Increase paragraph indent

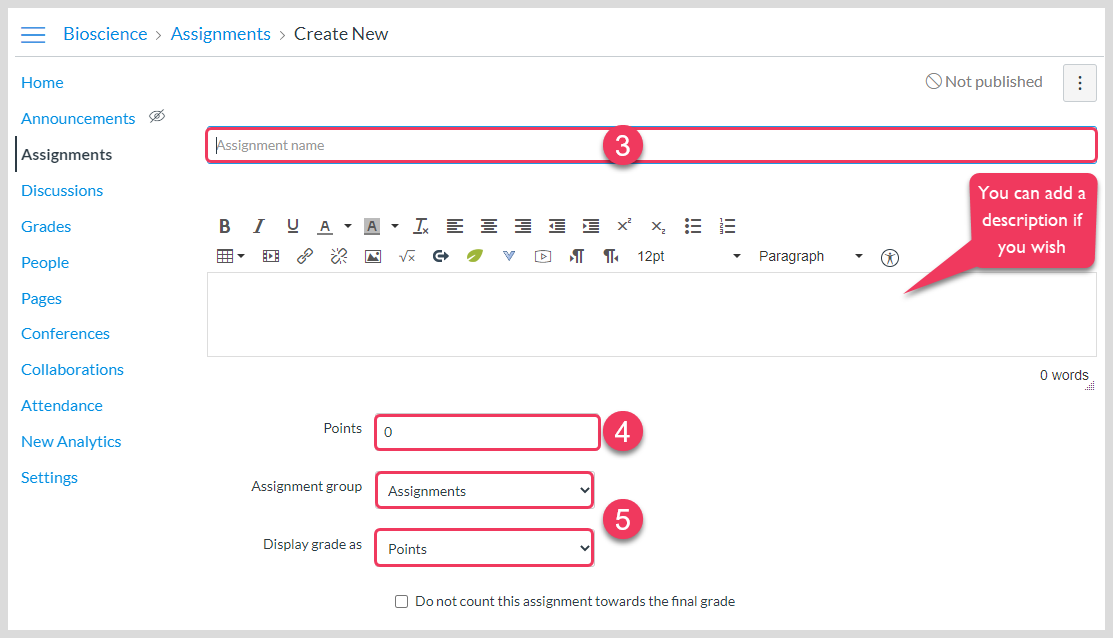click(x=591, y=226)
